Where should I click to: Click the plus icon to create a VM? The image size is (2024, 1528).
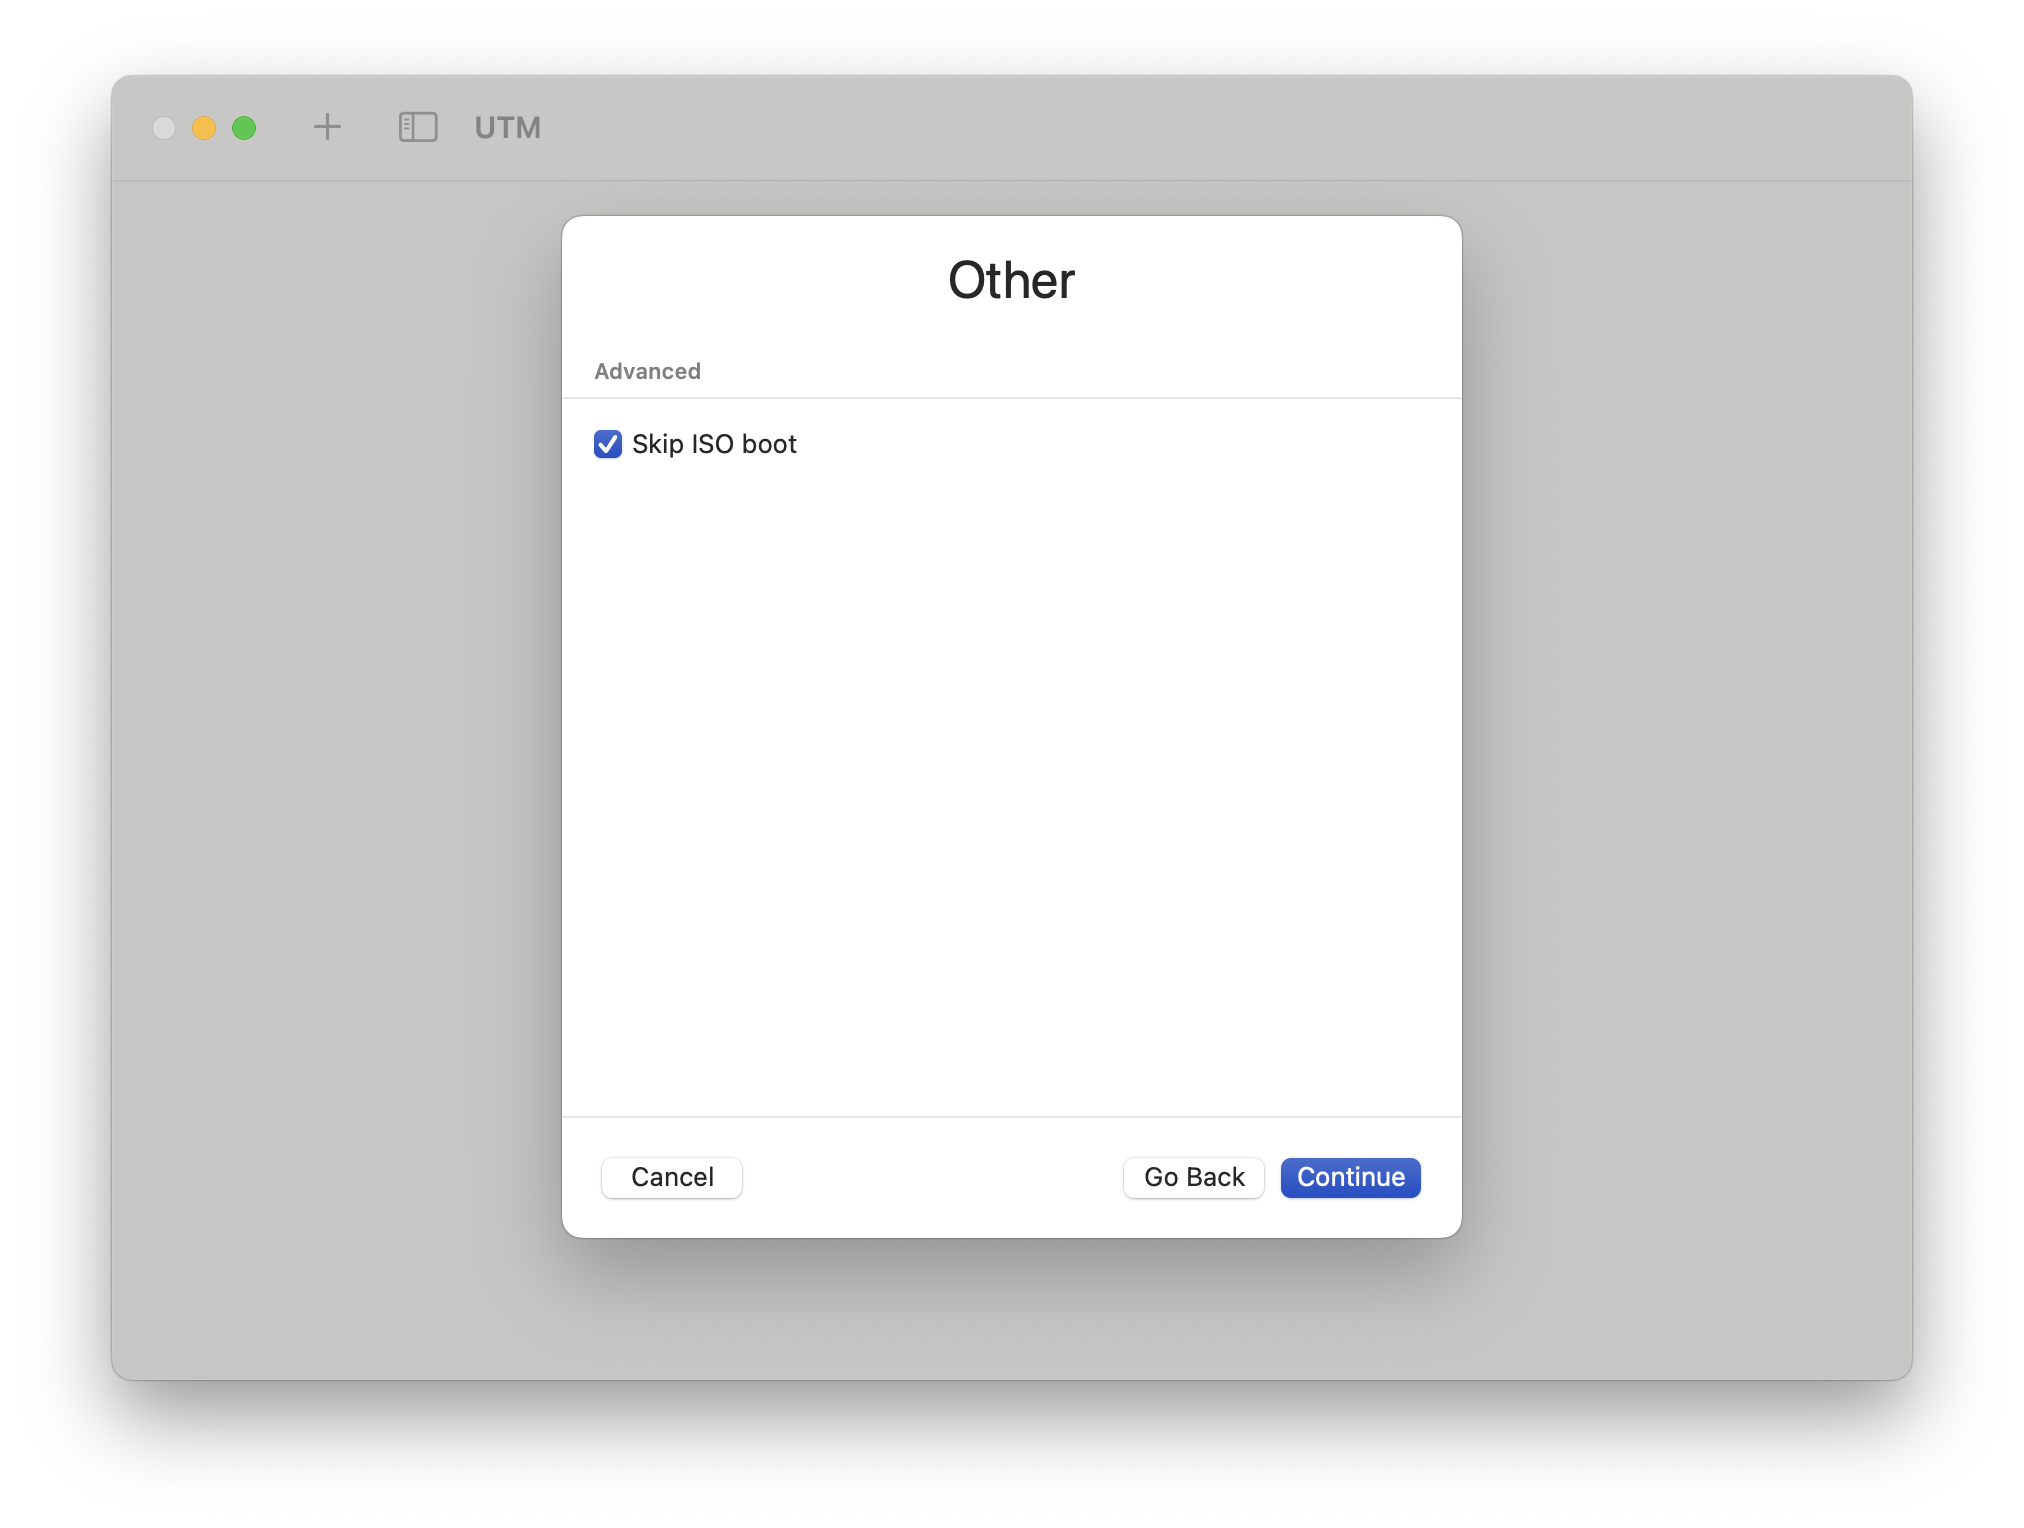(x=327, y=127)
